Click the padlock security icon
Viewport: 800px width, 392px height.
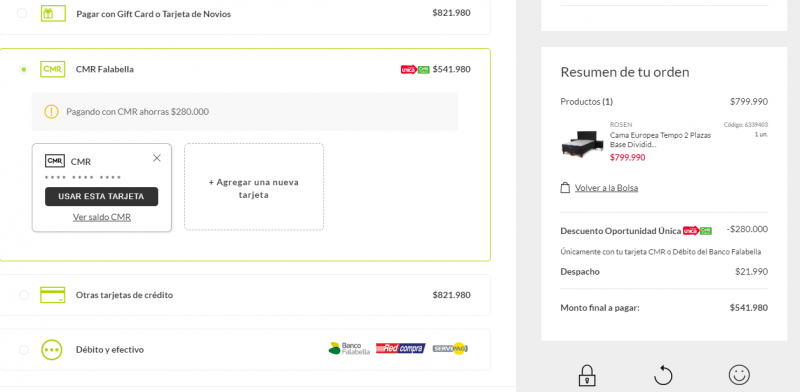[587, 375]
